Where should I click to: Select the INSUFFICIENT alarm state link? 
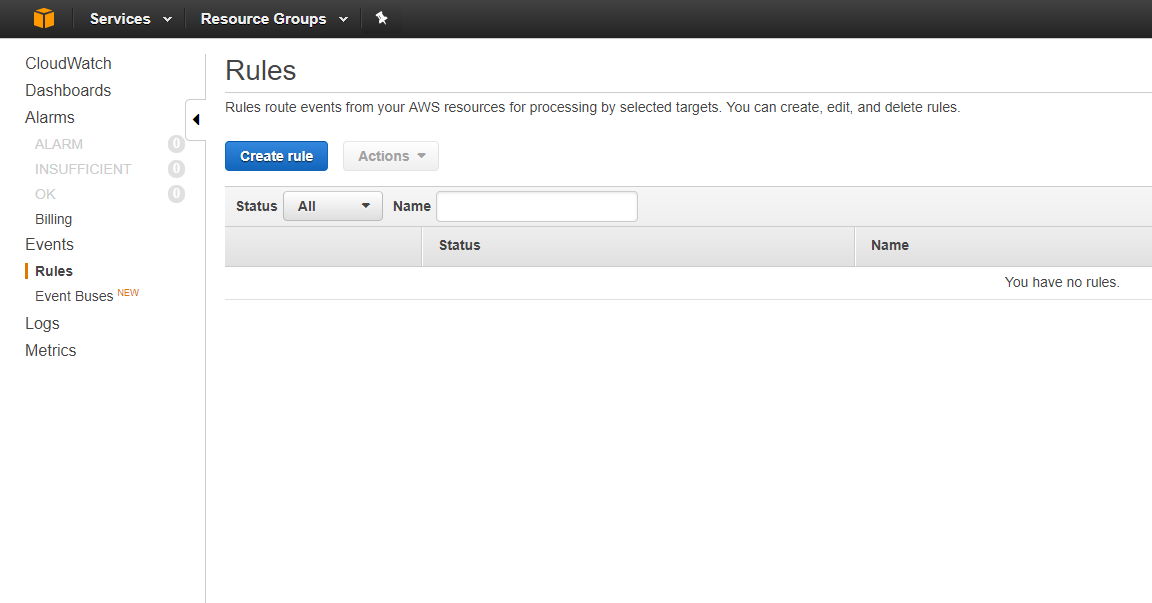[x=83, y=170]
